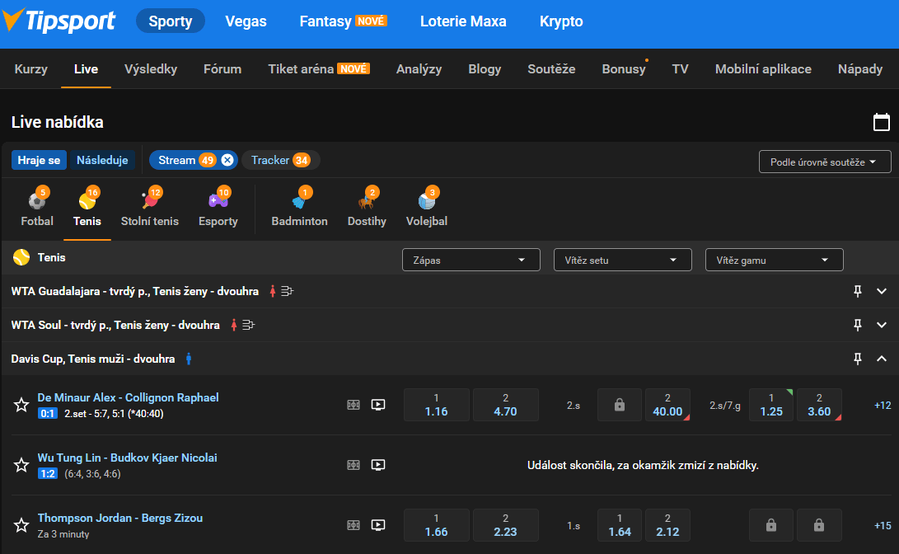Open the Loterie Maxa section
The height and width of the screenshot is (554, 899).
[463, 21]
